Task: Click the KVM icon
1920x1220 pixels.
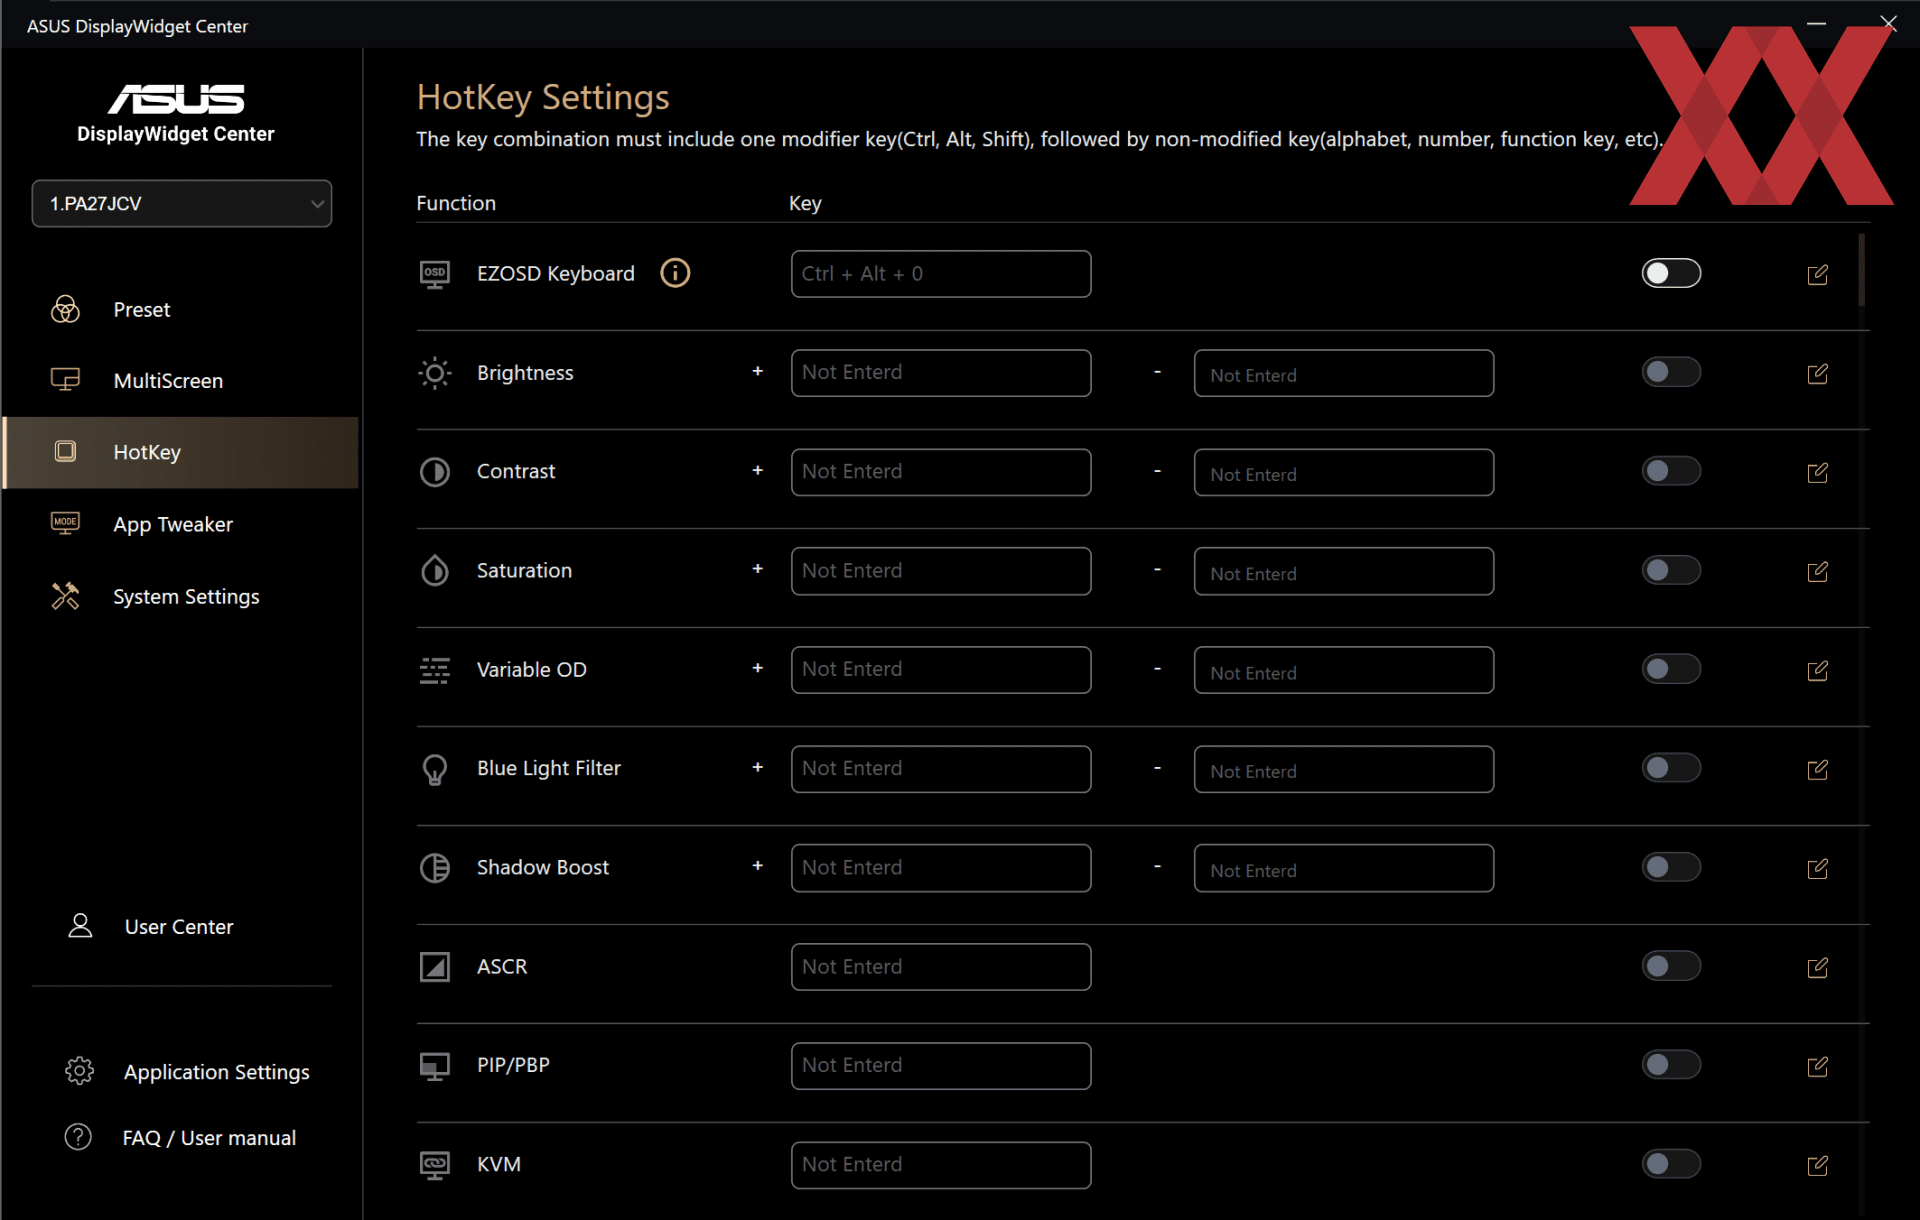Action: [x=434, y=1165]
